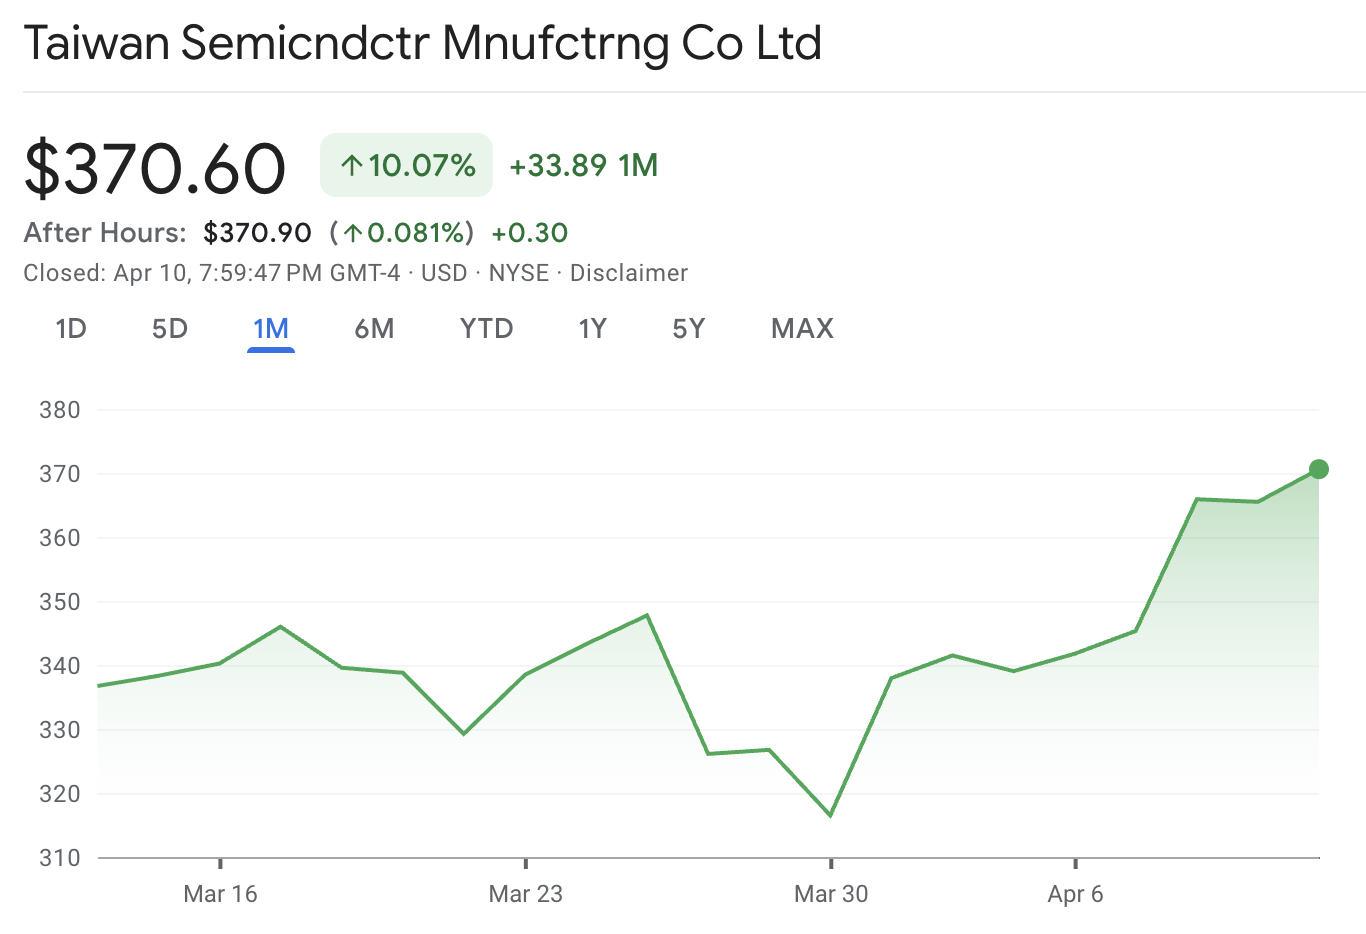Click the Mar 30 axis label
This screenshot has height=934, width=1366.
[x=831, y=894]
